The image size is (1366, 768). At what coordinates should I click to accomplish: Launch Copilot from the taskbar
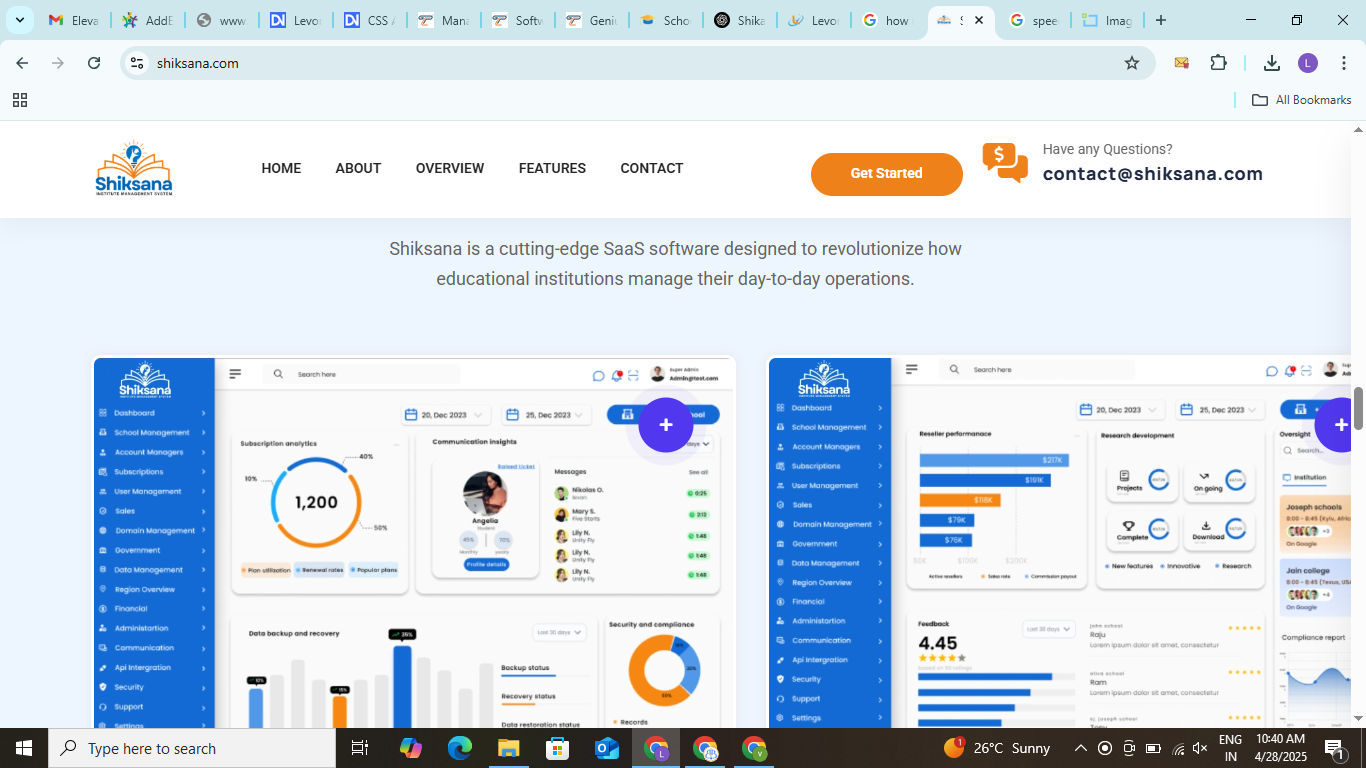click(x=410, y=748)
